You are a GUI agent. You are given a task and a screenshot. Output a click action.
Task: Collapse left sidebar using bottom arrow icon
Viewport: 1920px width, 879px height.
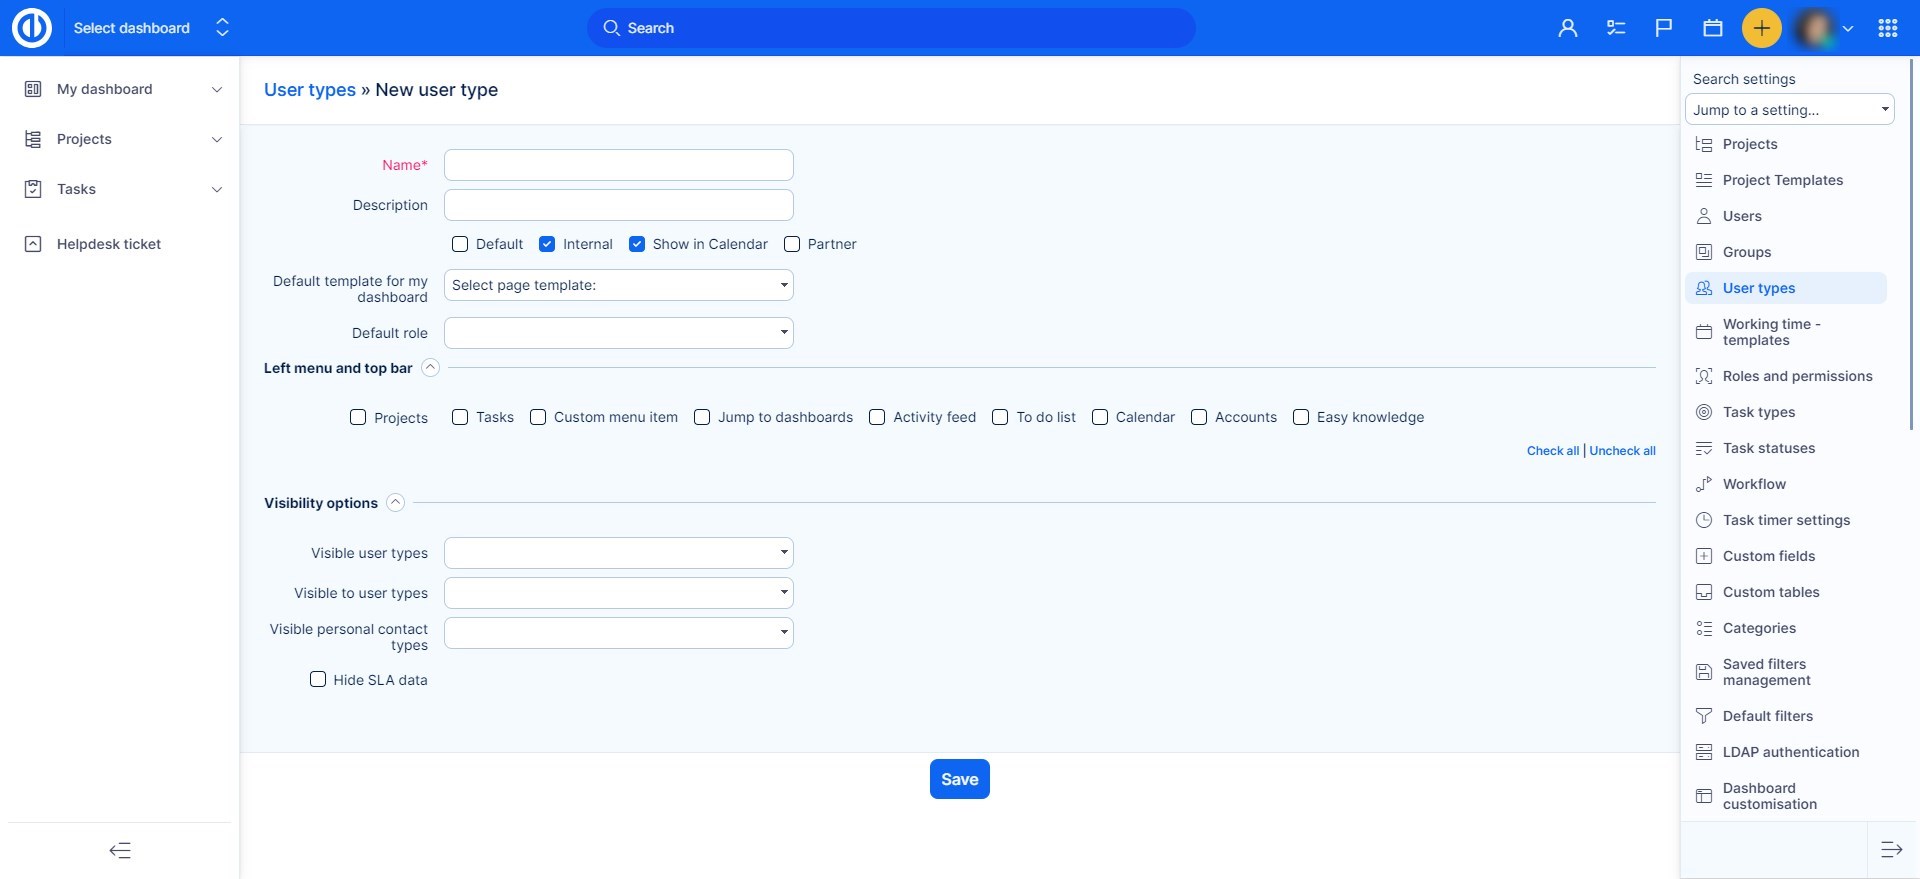coord(120,850)
